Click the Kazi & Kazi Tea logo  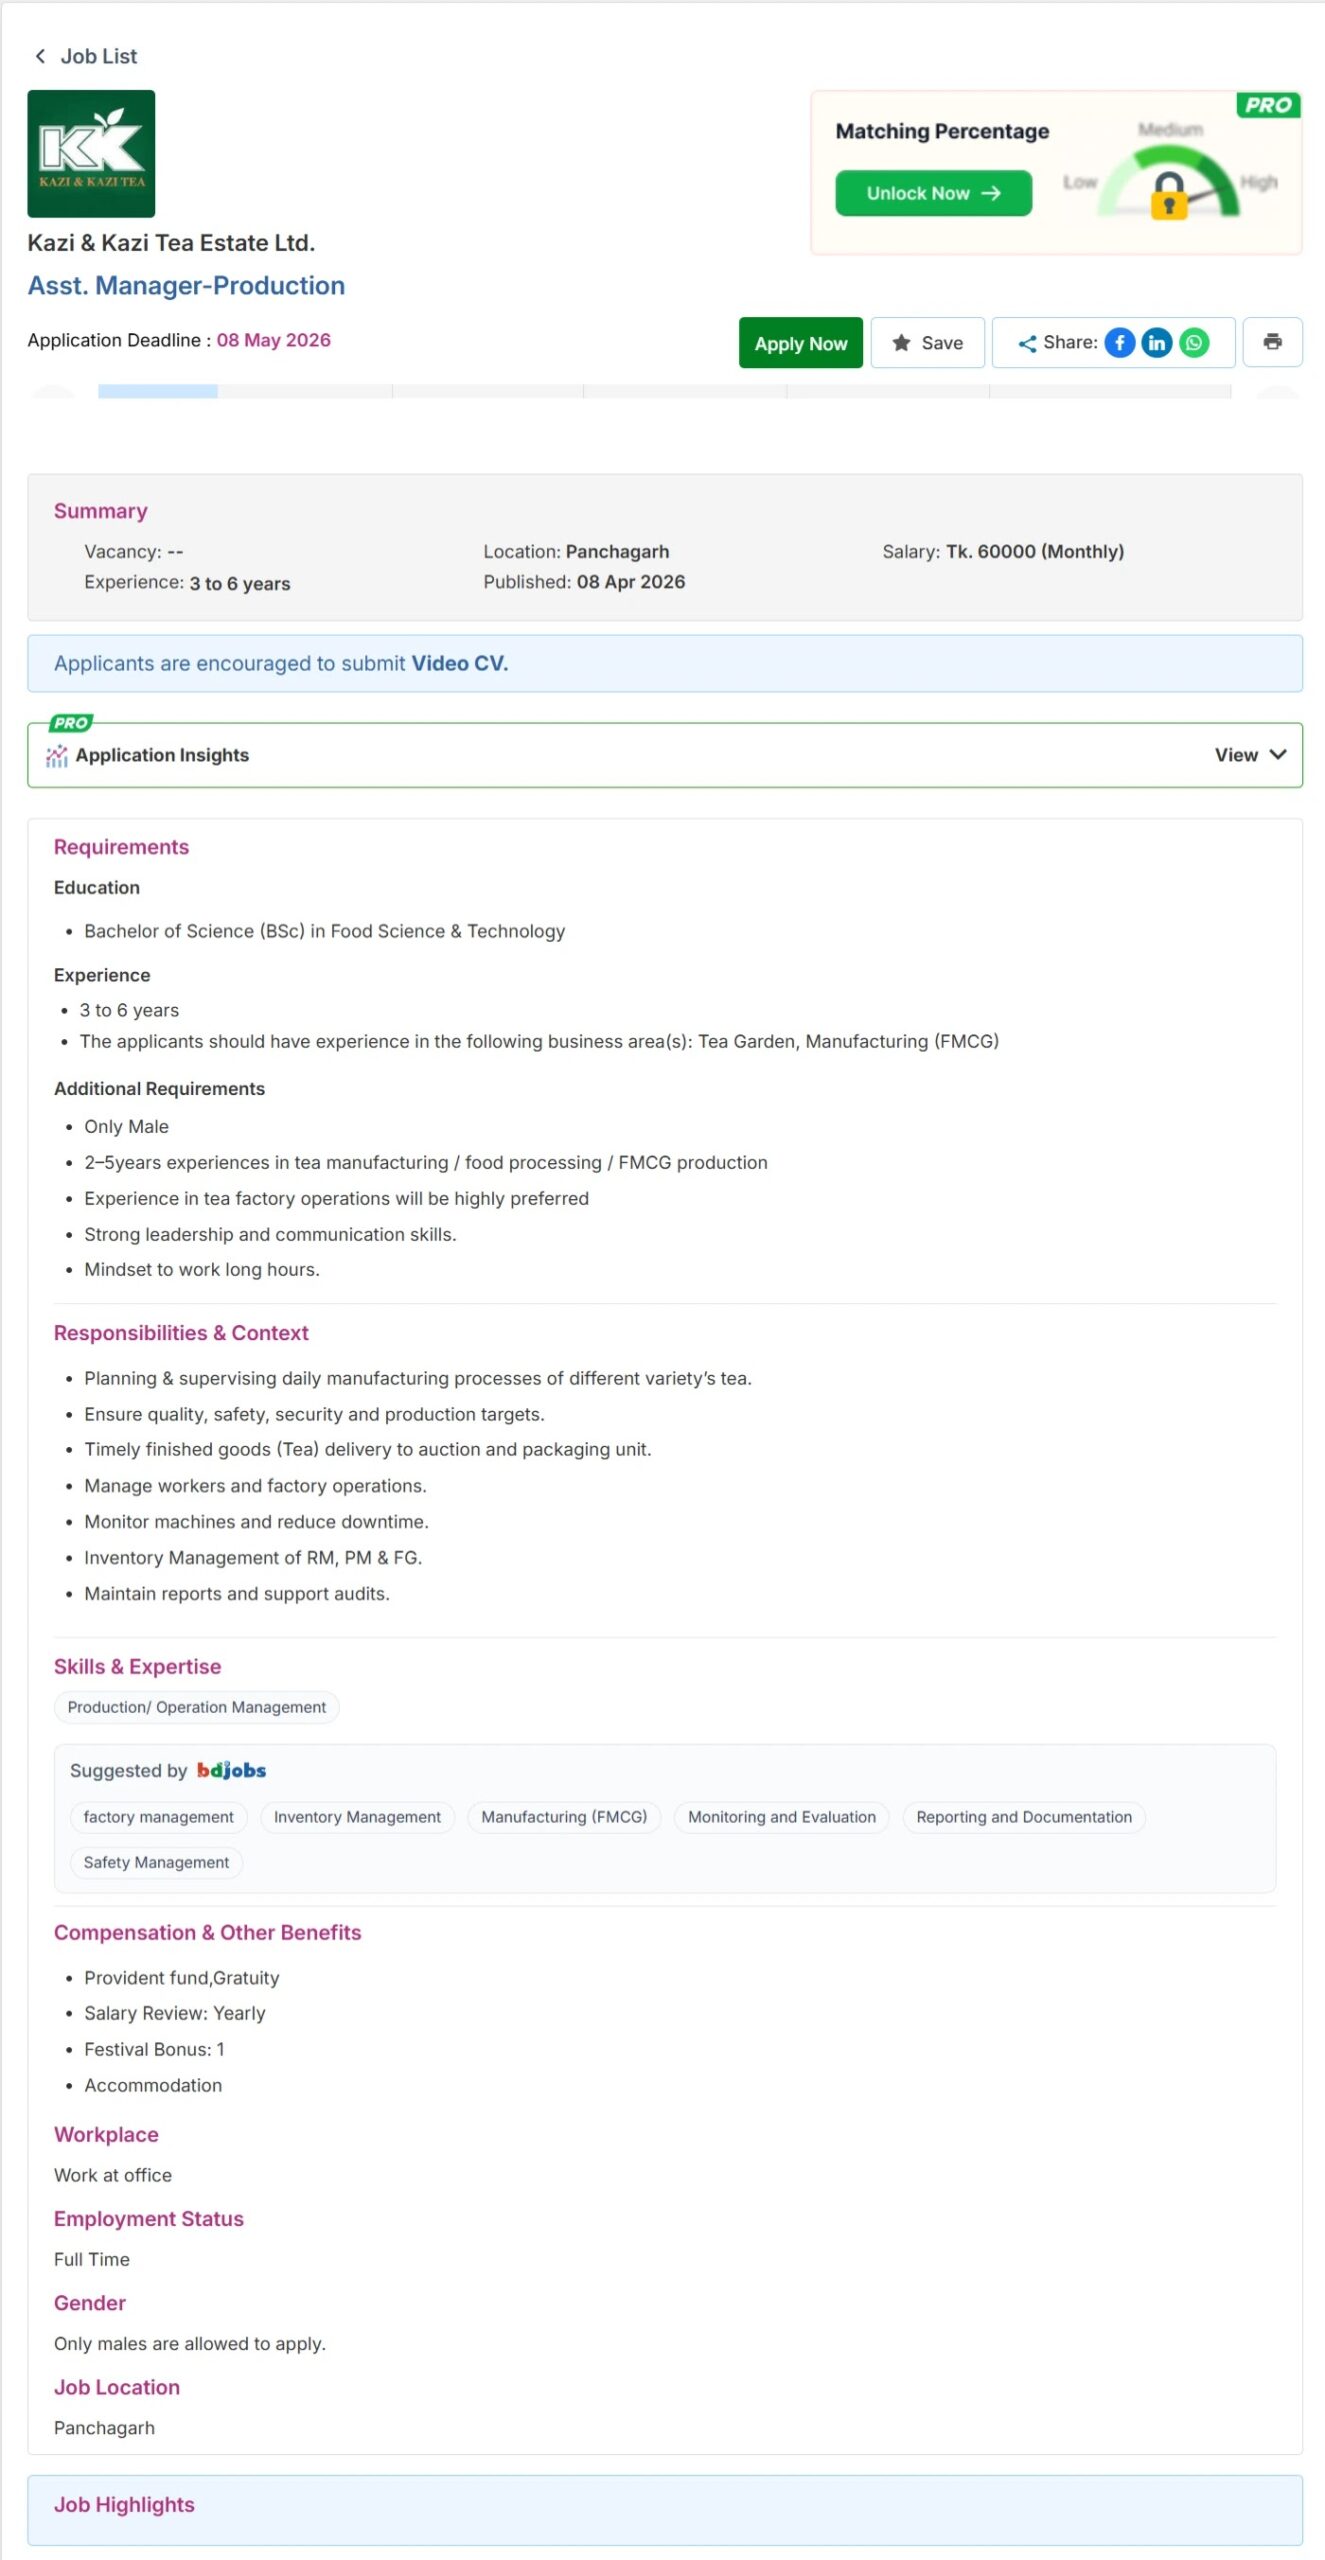91,154
